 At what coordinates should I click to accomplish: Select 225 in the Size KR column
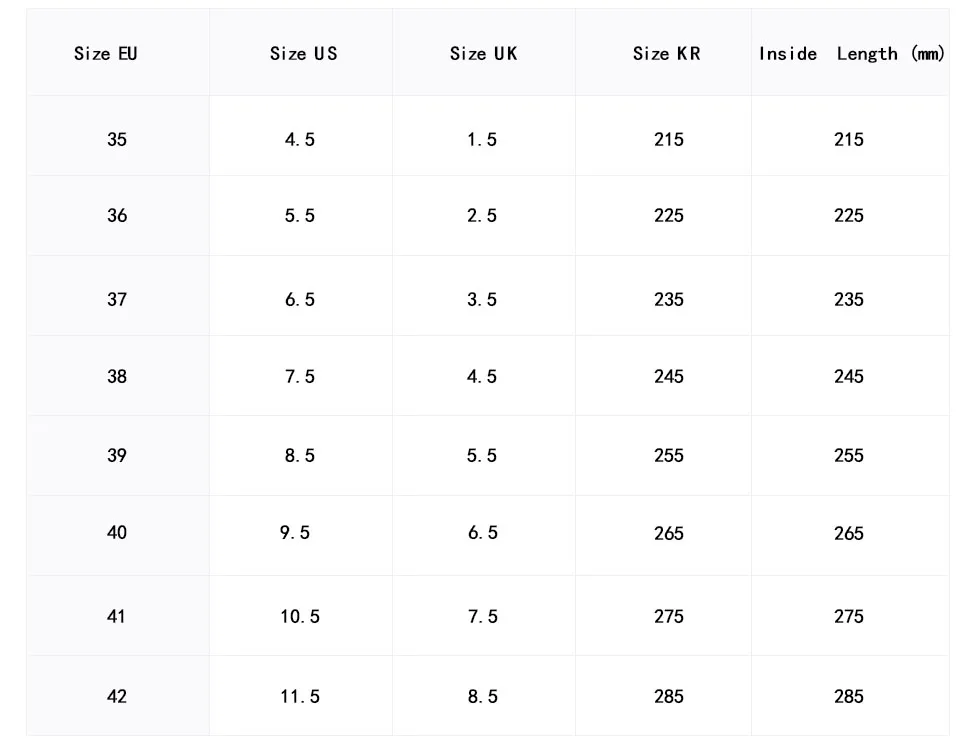tap(668, 216)
